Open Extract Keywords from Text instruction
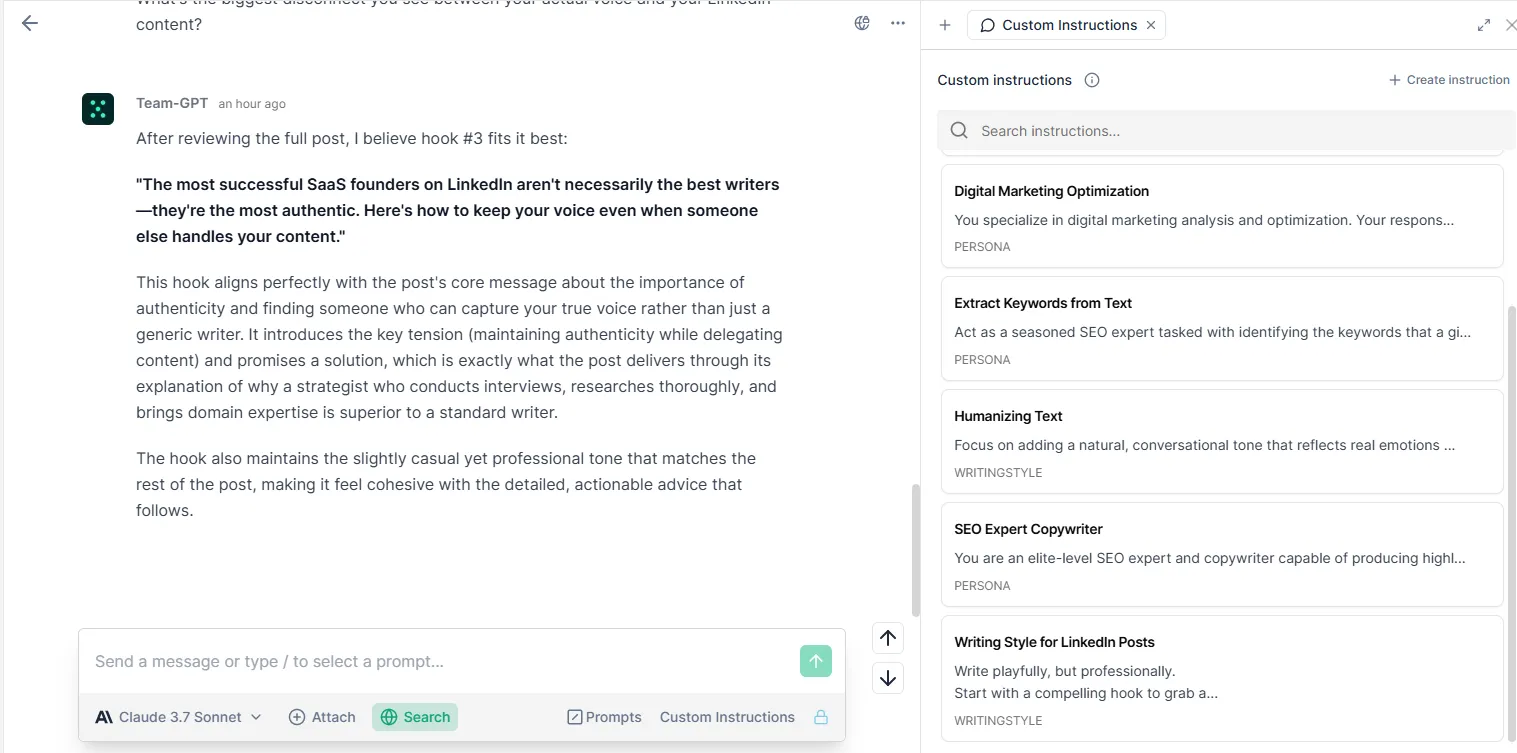The image size is (1517, 753). tap(1222, 329)
